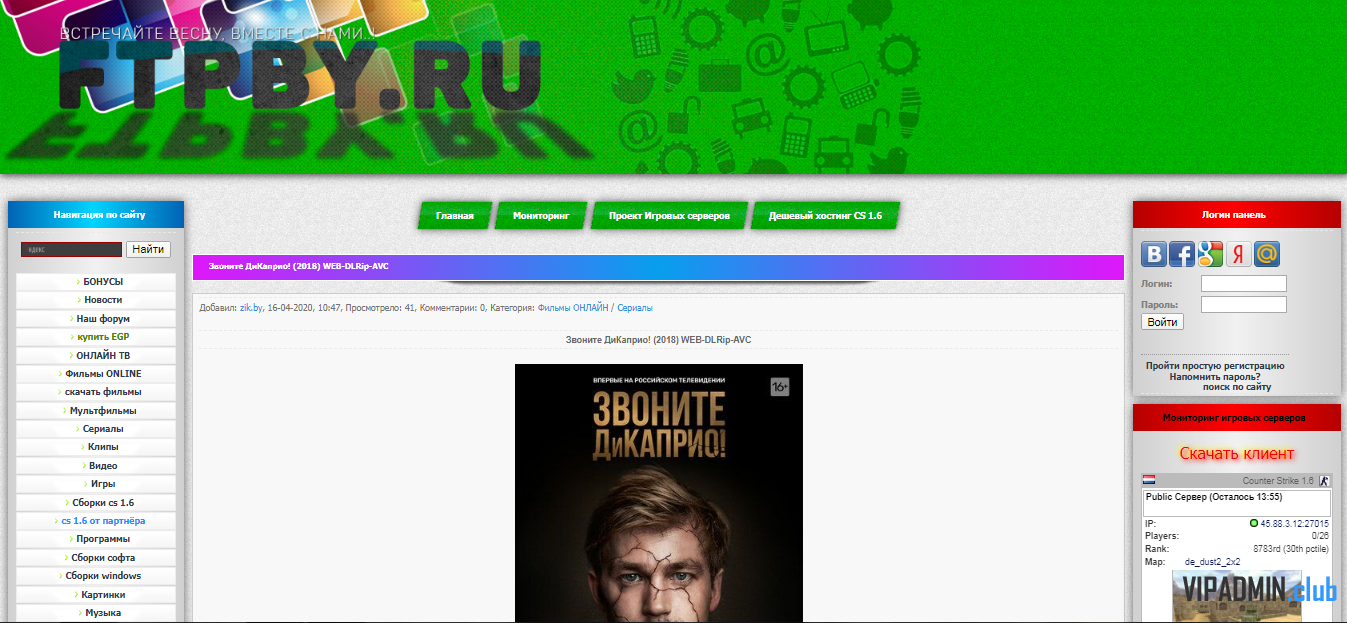
Task: Open Игры sidebar link
Action: click(x=96, y=484)
